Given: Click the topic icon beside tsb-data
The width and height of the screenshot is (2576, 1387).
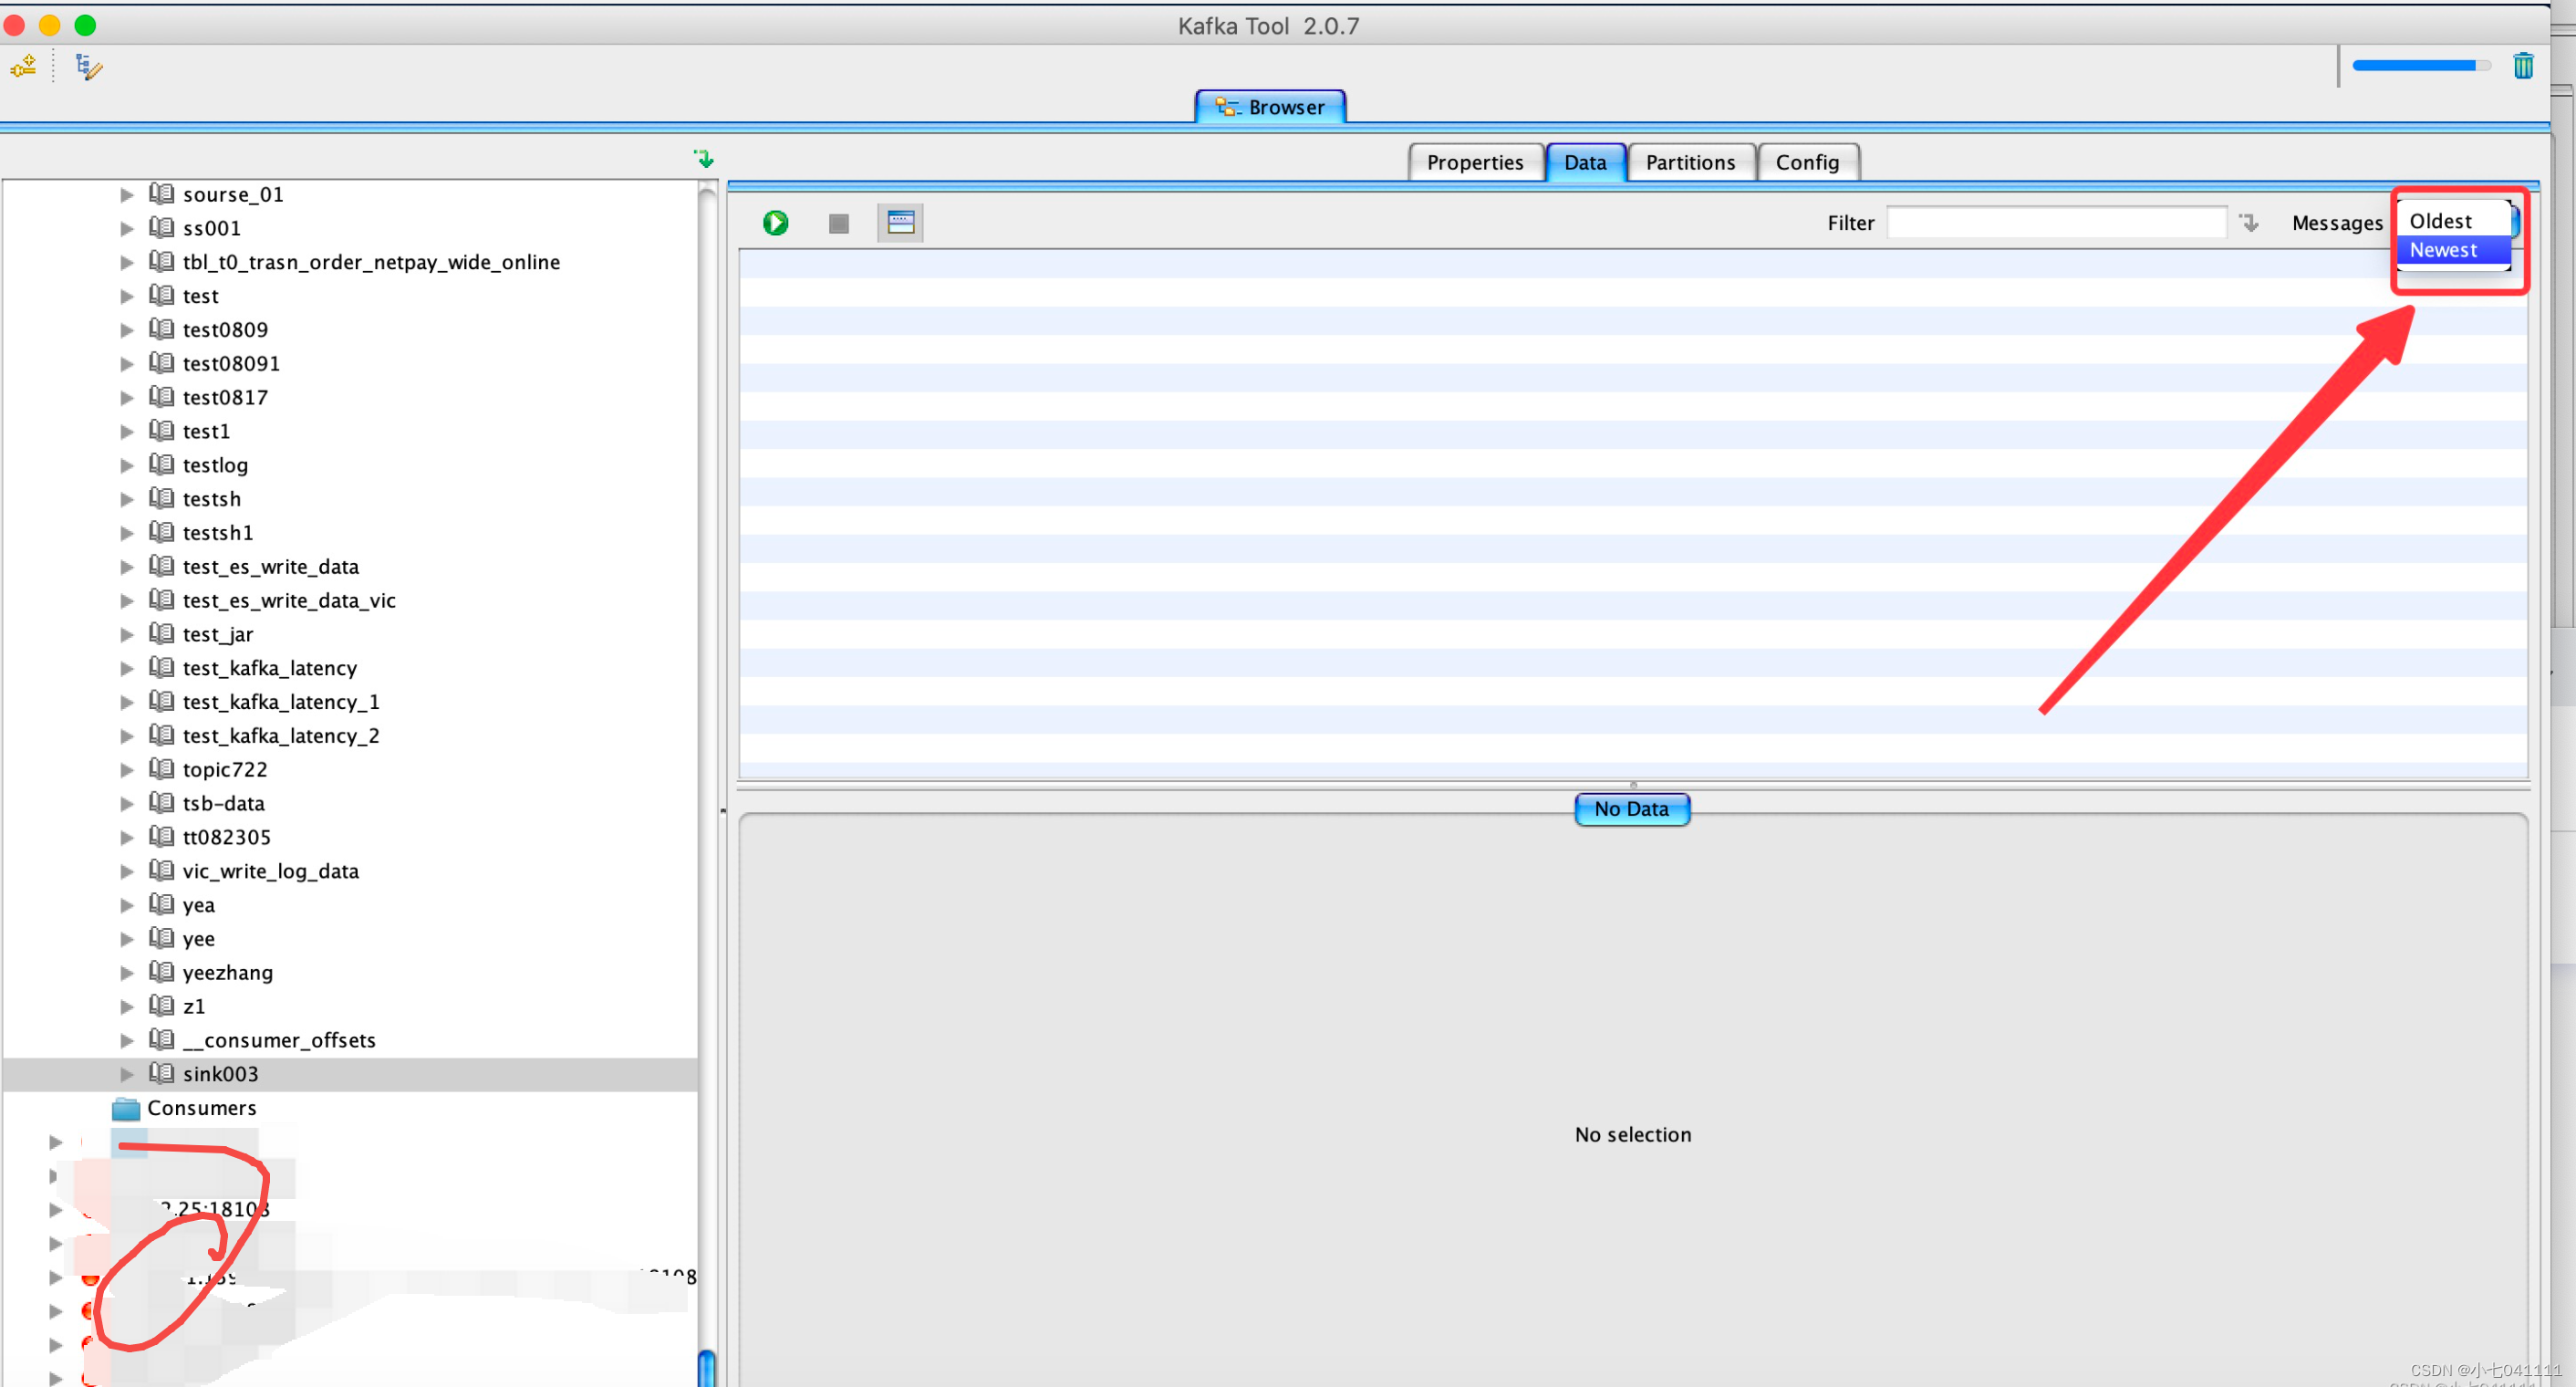Looking at the screenshot, I should [161, 803].
